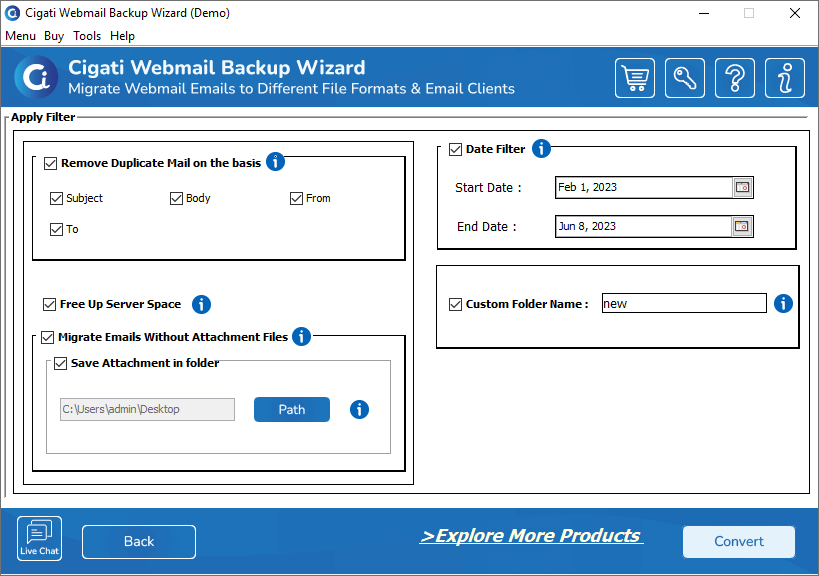Uncheck the To checkbox

[56, 229]
